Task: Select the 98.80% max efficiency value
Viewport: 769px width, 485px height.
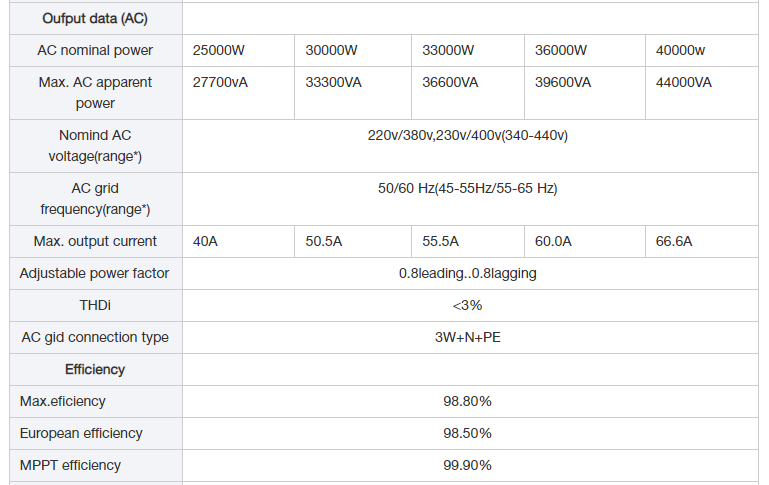Action: point(467,401)
